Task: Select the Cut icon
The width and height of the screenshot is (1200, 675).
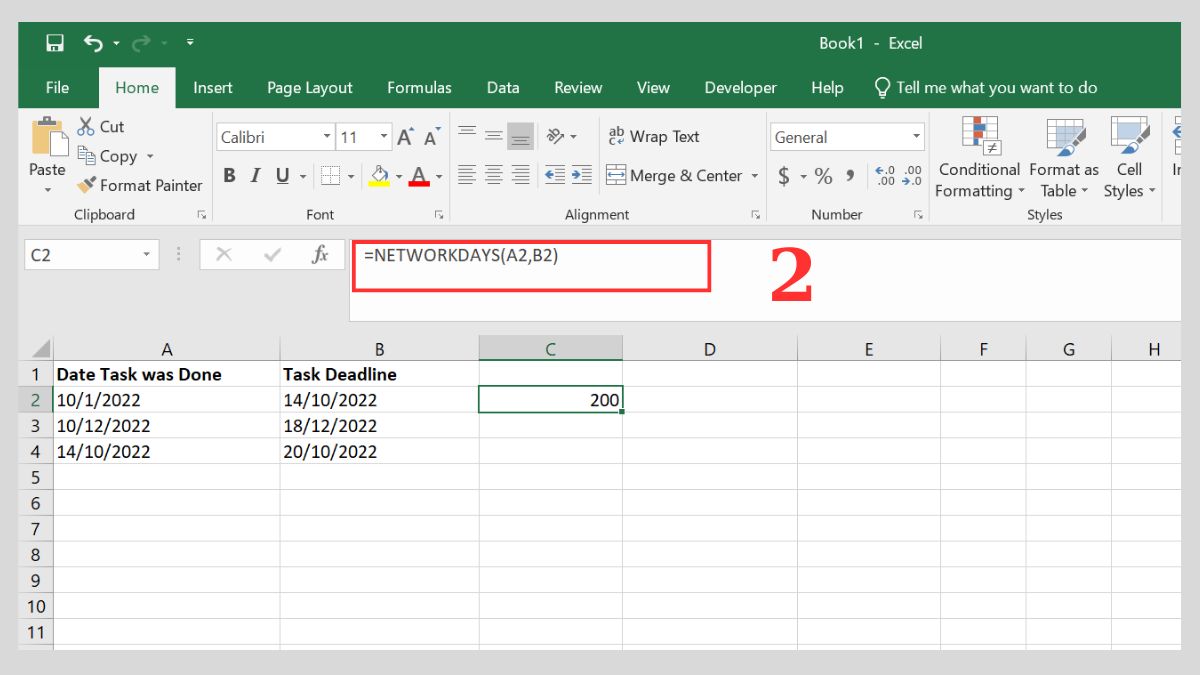Action: click(x=87, y=126)
